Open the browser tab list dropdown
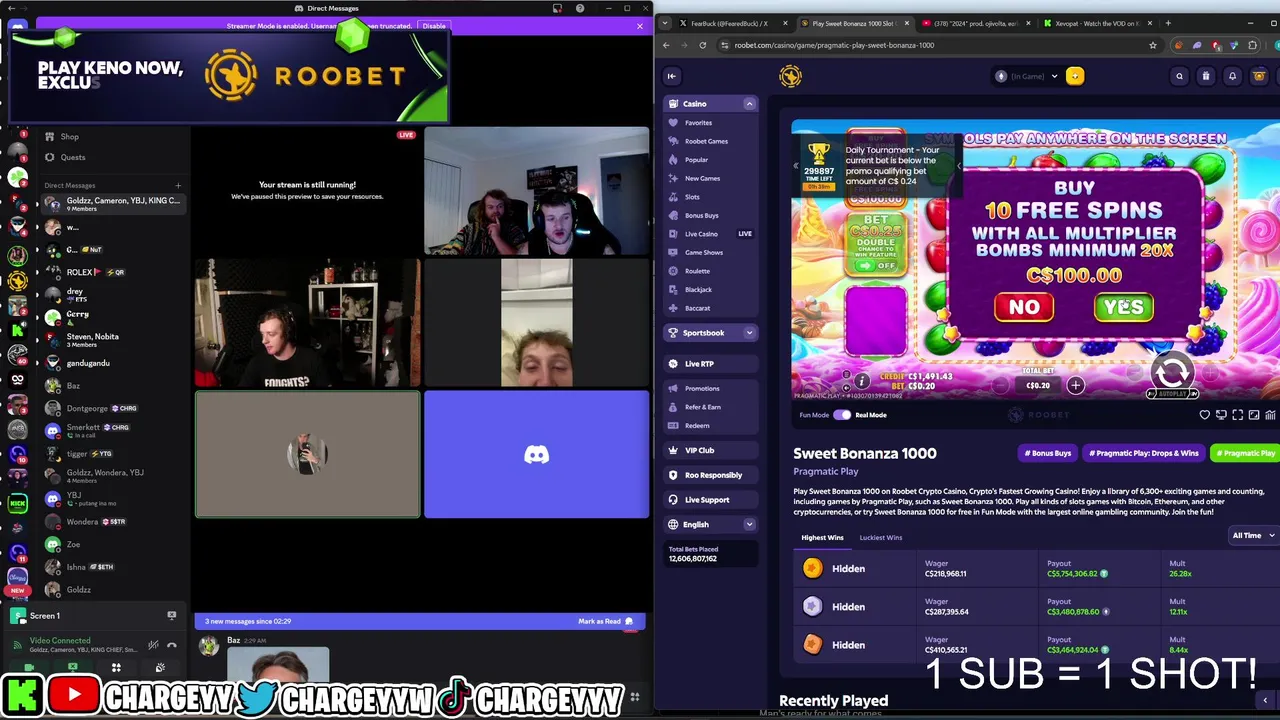1280x720 pixels. pos(665,23)
